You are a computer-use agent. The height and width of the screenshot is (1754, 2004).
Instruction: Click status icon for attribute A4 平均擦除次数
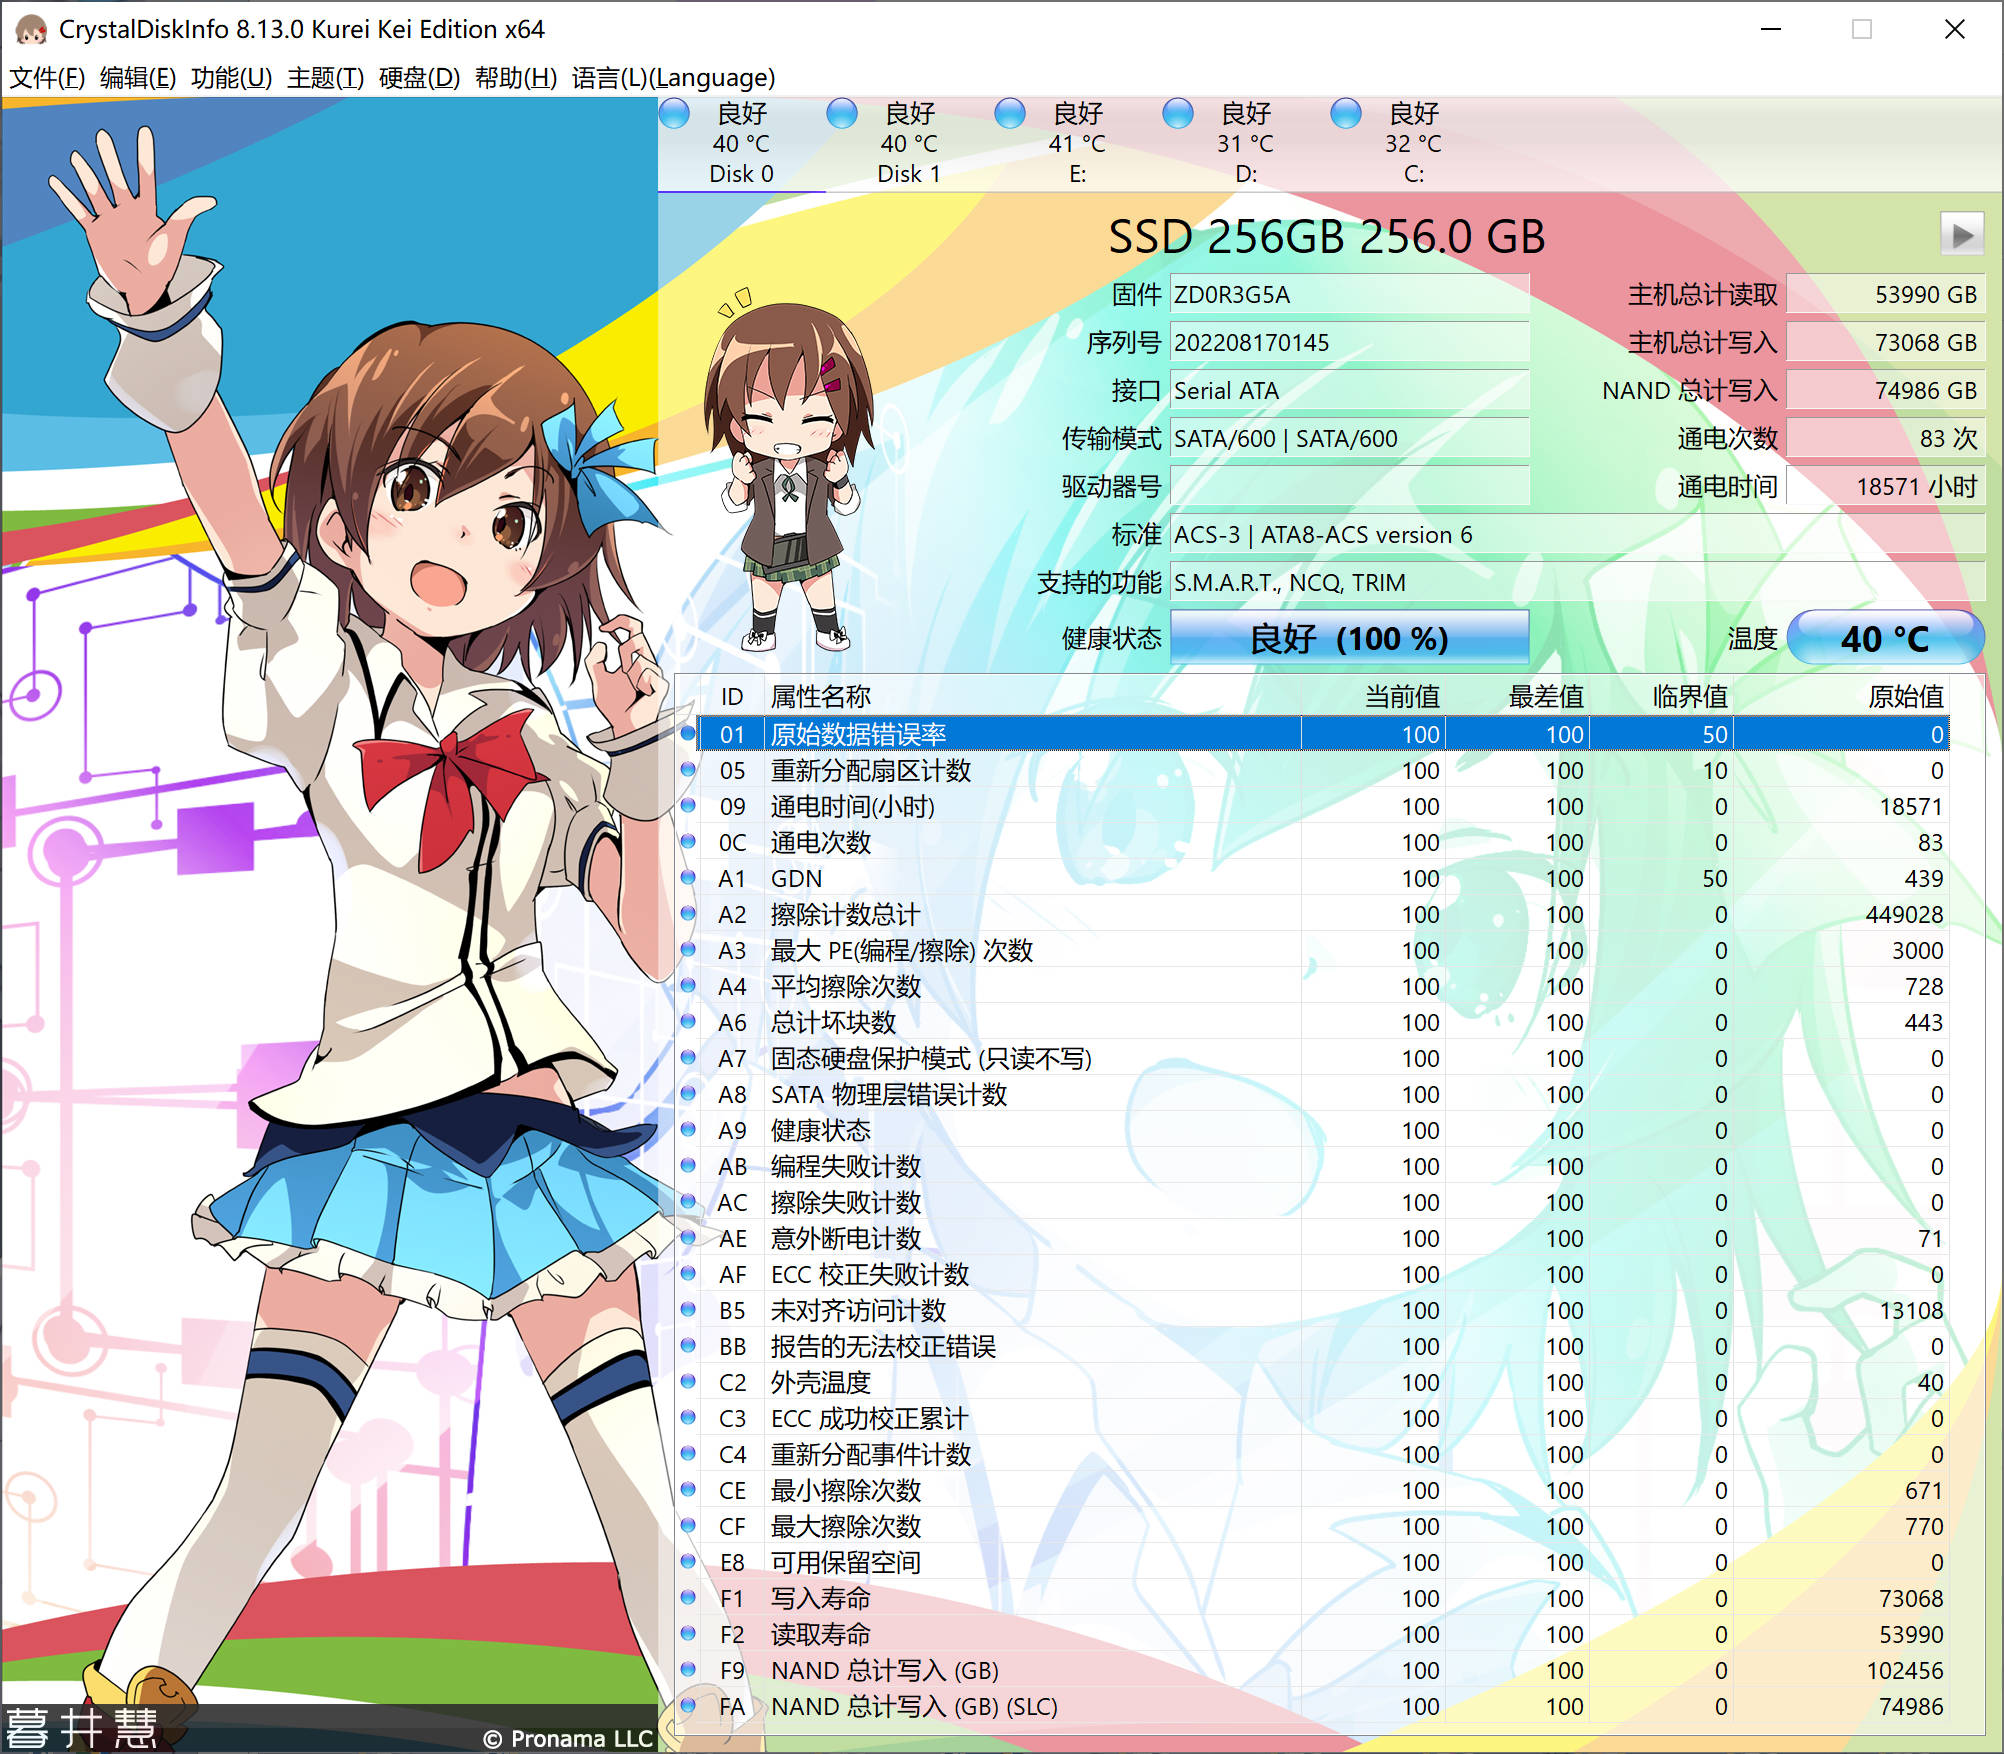click(x=688, y=986)
